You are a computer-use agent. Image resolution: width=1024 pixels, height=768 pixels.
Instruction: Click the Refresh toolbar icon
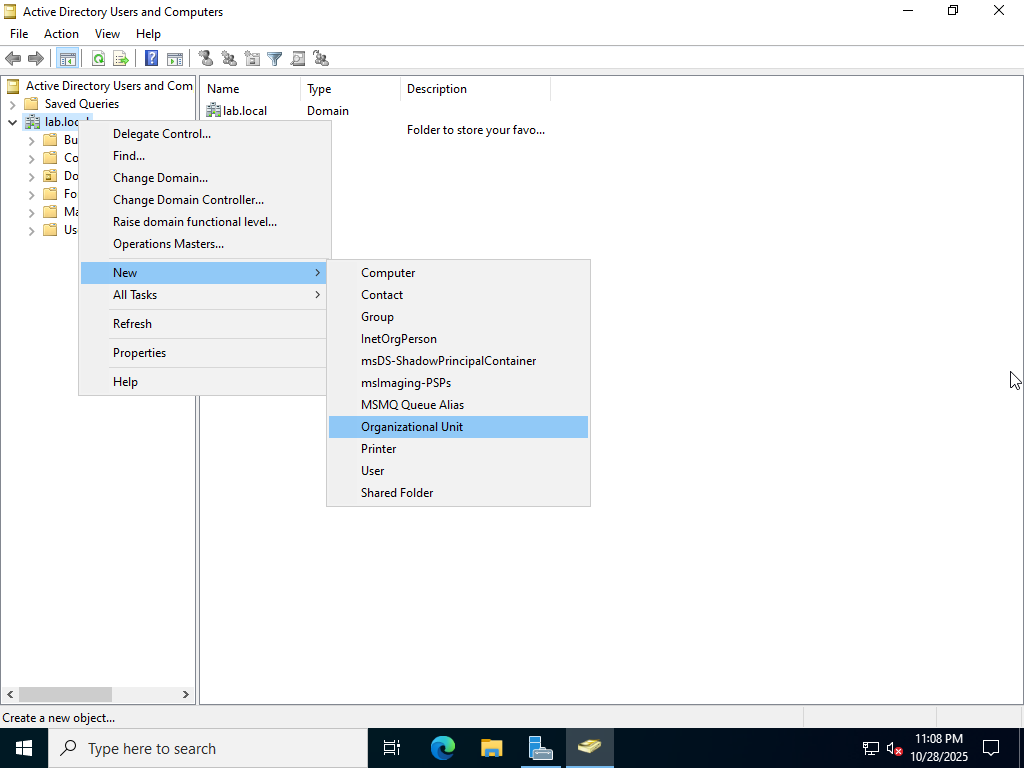[98, 58]
